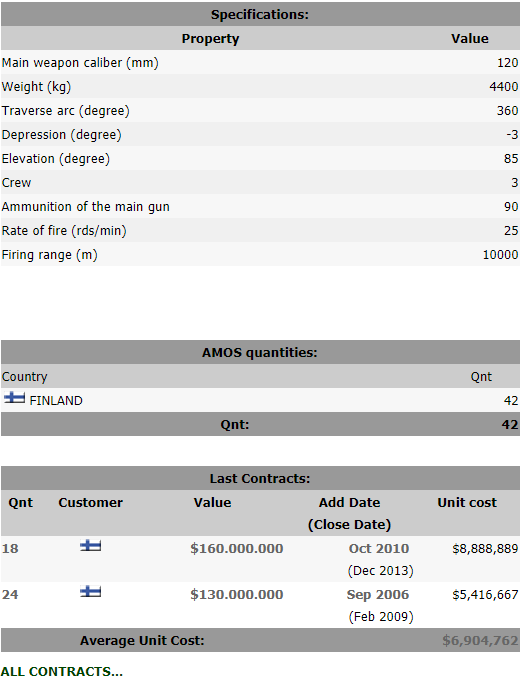Click quantity 24 in contracts table

(x=10, y=595)
